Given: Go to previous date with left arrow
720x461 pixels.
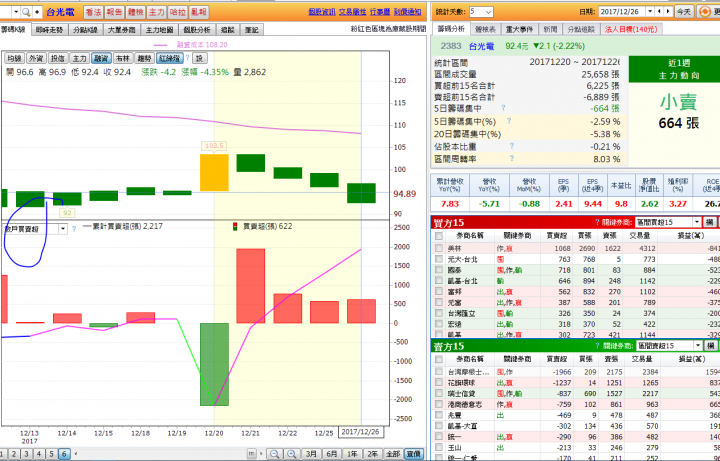Looking at the screenshot, I should click(660, 12).
